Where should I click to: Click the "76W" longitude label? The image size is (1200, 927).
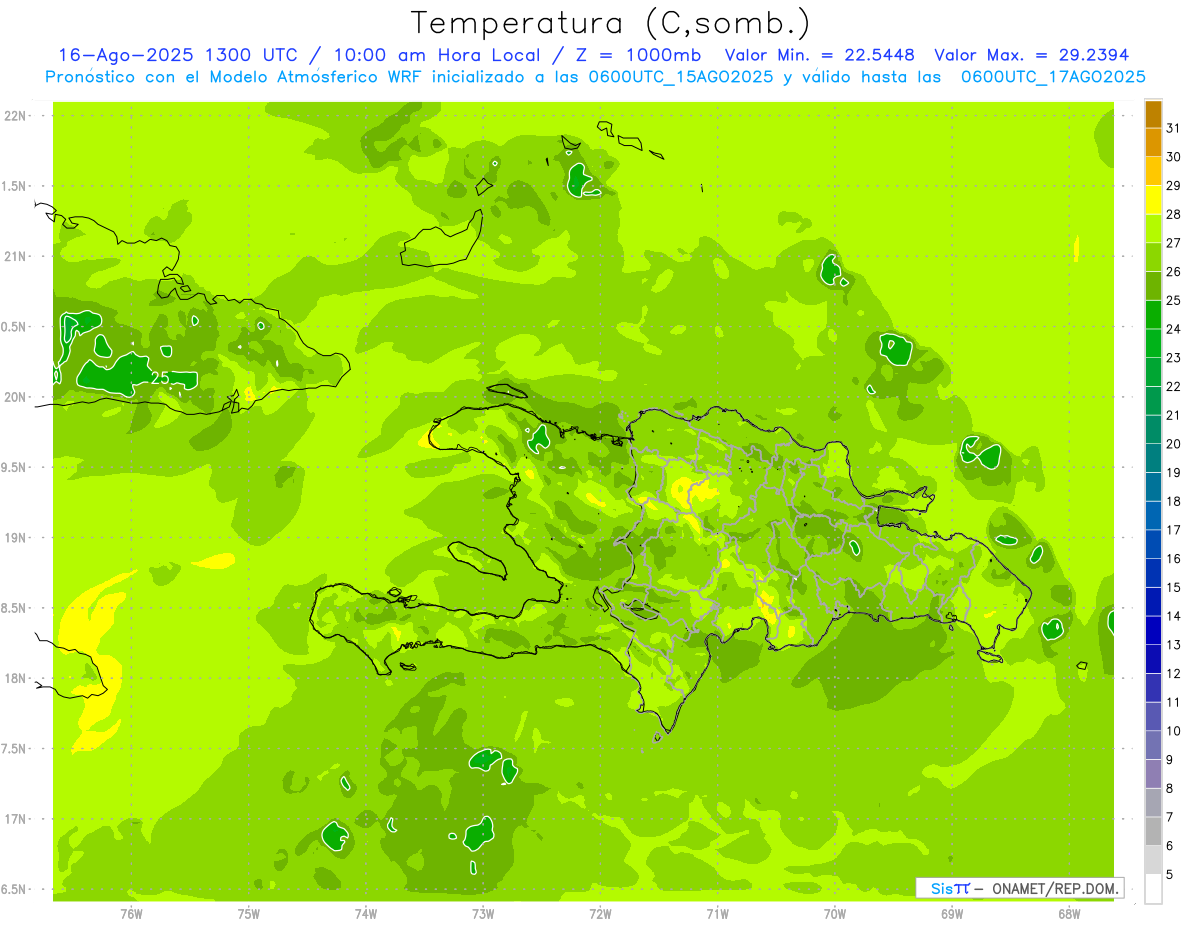[x=131, y=913]
